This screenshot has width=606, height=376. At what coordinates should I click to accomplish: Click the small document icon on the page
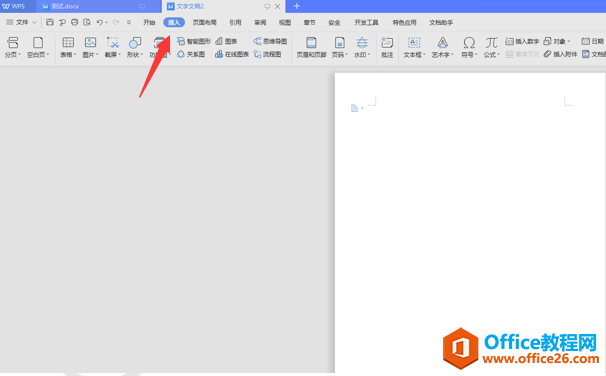(354, 108)
